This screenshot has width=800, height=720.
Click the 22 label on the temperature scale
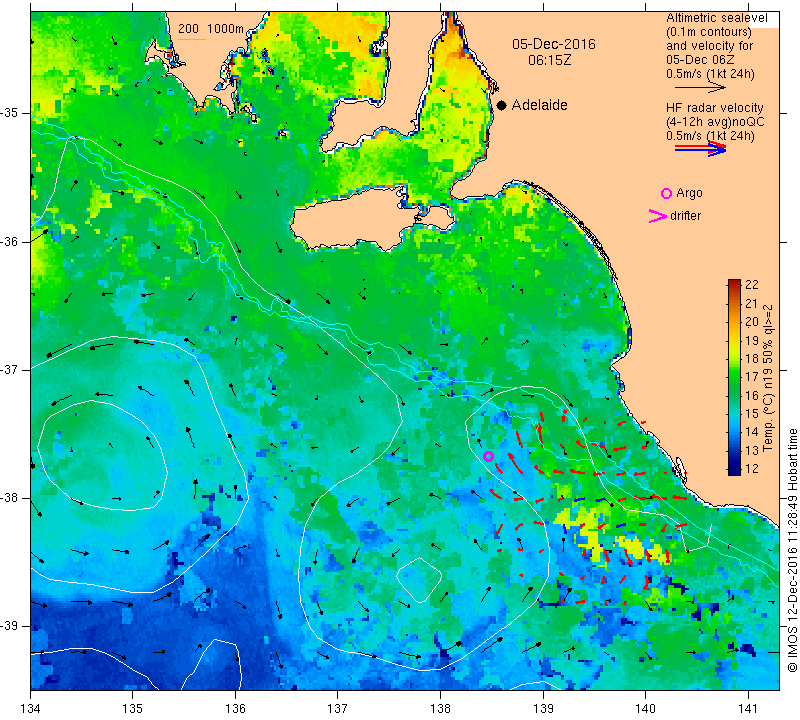click(752, 285)
